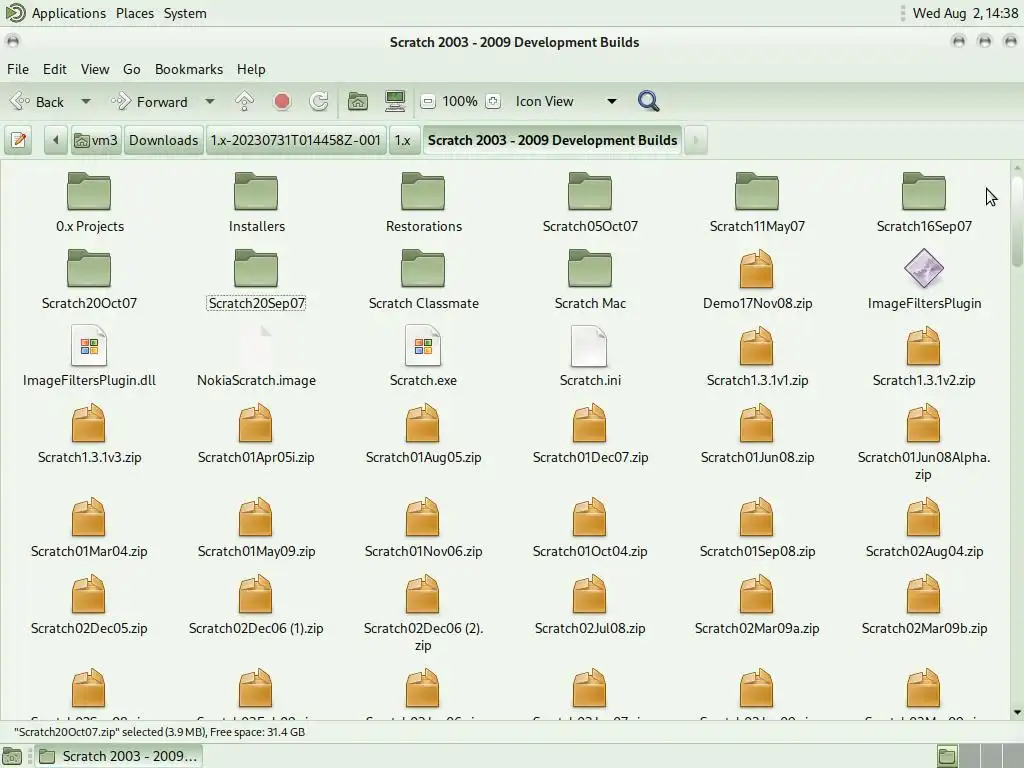1024x768 pixels.
Task: Select the Demo17Nov08.zip archive
Action: click(757, 280)
